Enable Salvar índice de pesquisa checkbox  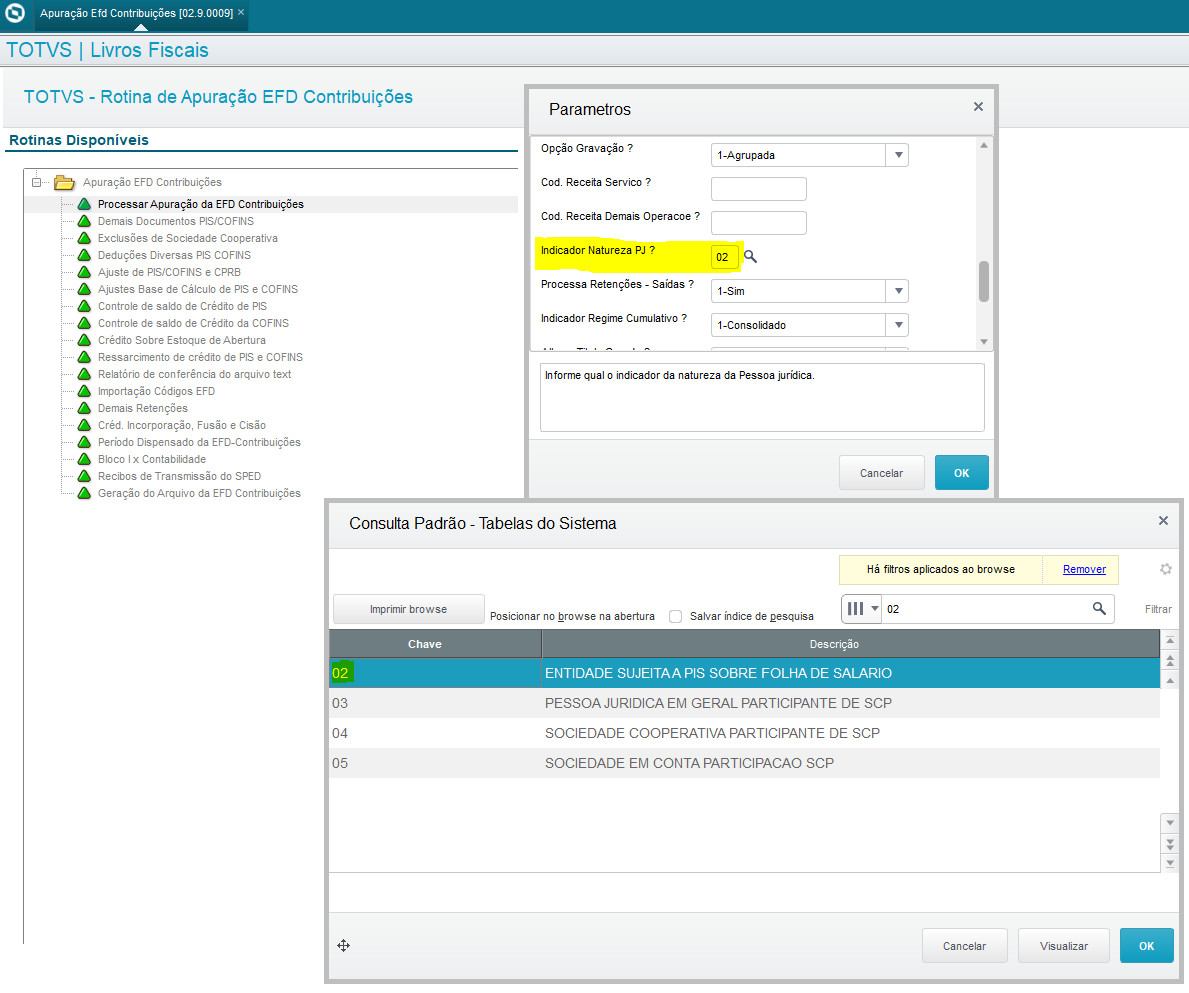676,616
